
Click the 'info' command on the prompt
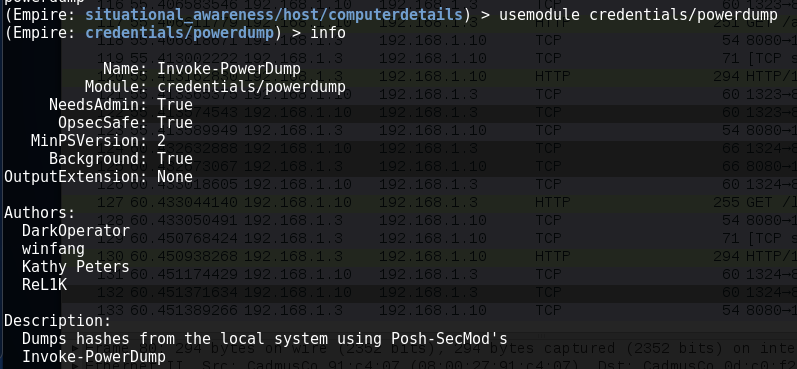pyautogui.click(x=328, y=33)
